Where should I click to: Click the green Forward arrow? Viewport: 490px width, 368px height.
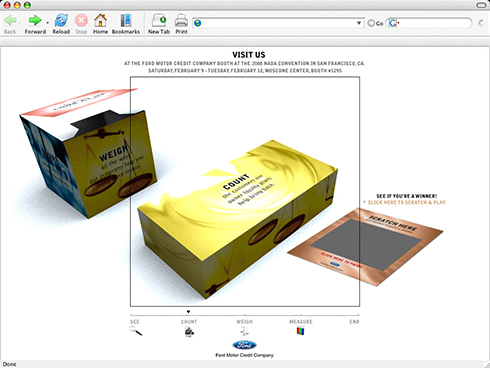click(x=34, y=24)
